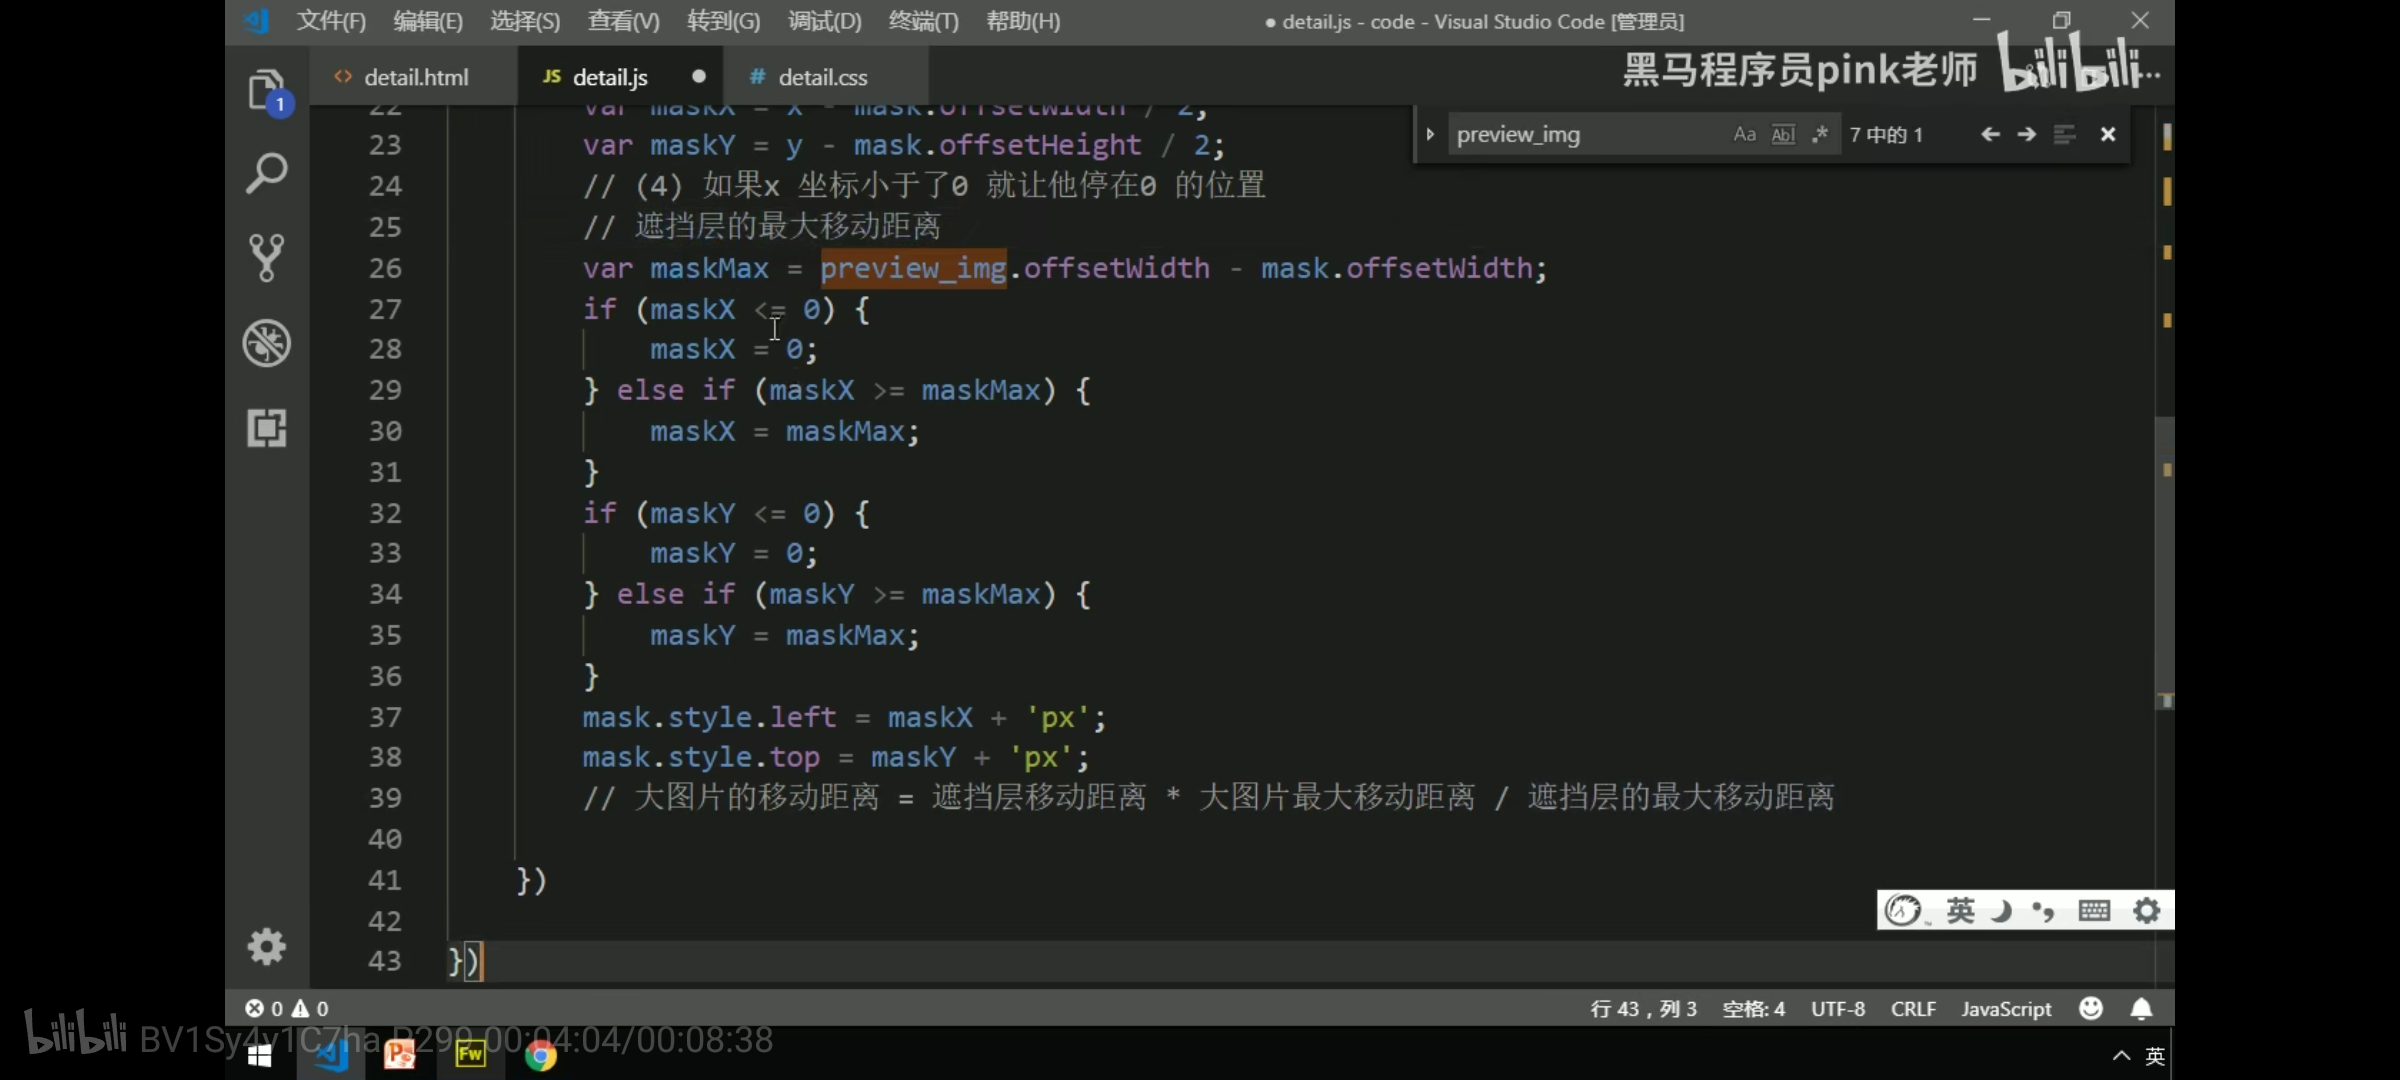
Task: Open the IME soft keyboard icon
Action: 2094,910
